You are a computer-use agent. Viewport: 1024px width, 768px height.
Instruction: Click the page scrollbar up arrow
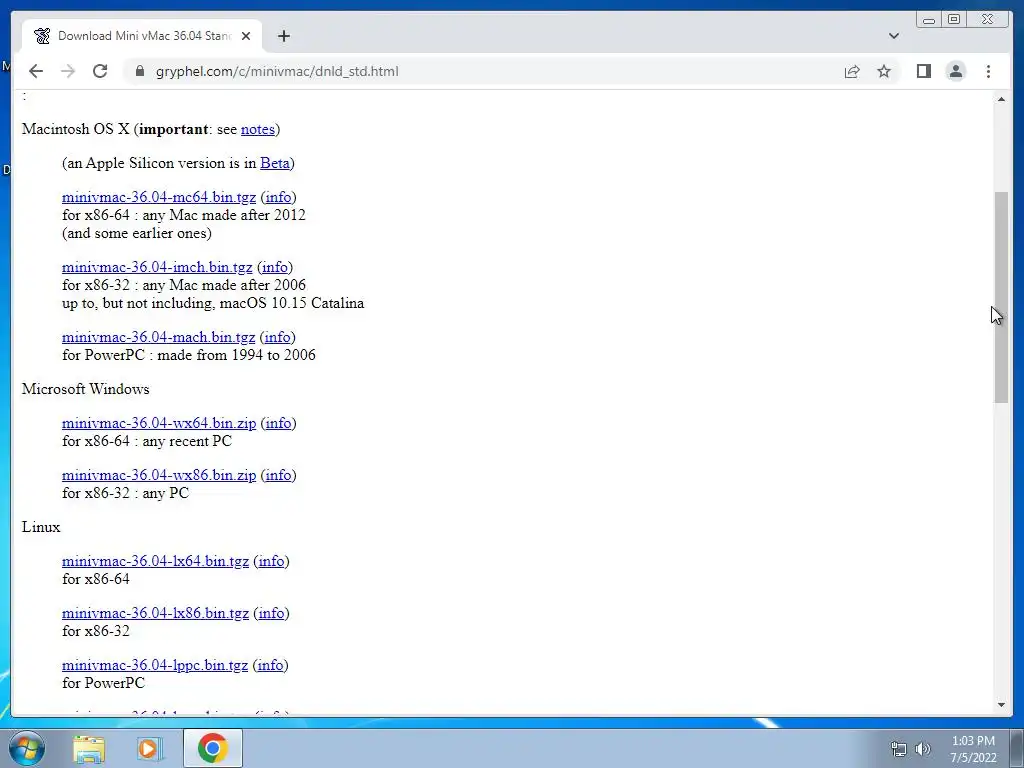(1001, 99)
